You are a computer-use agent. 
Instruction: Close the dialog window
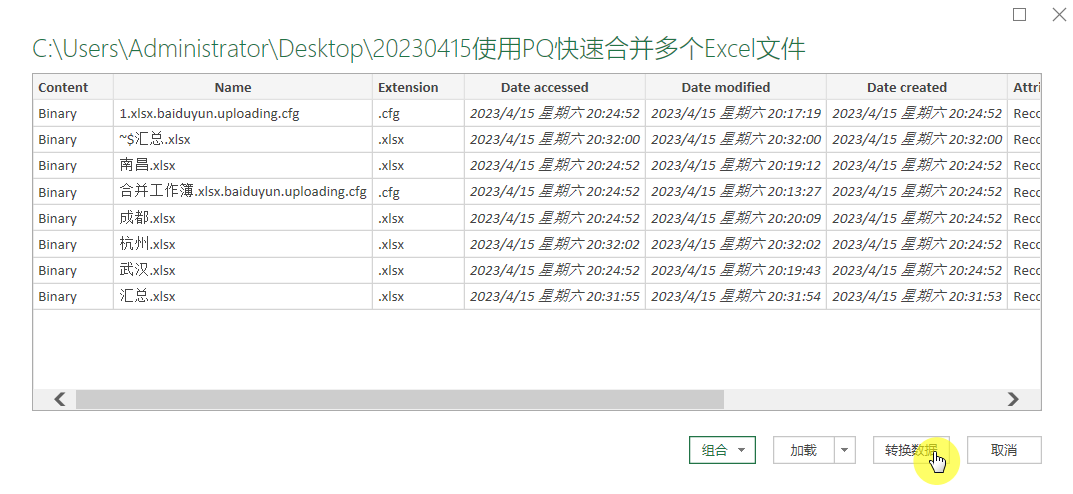point(1059,14)
